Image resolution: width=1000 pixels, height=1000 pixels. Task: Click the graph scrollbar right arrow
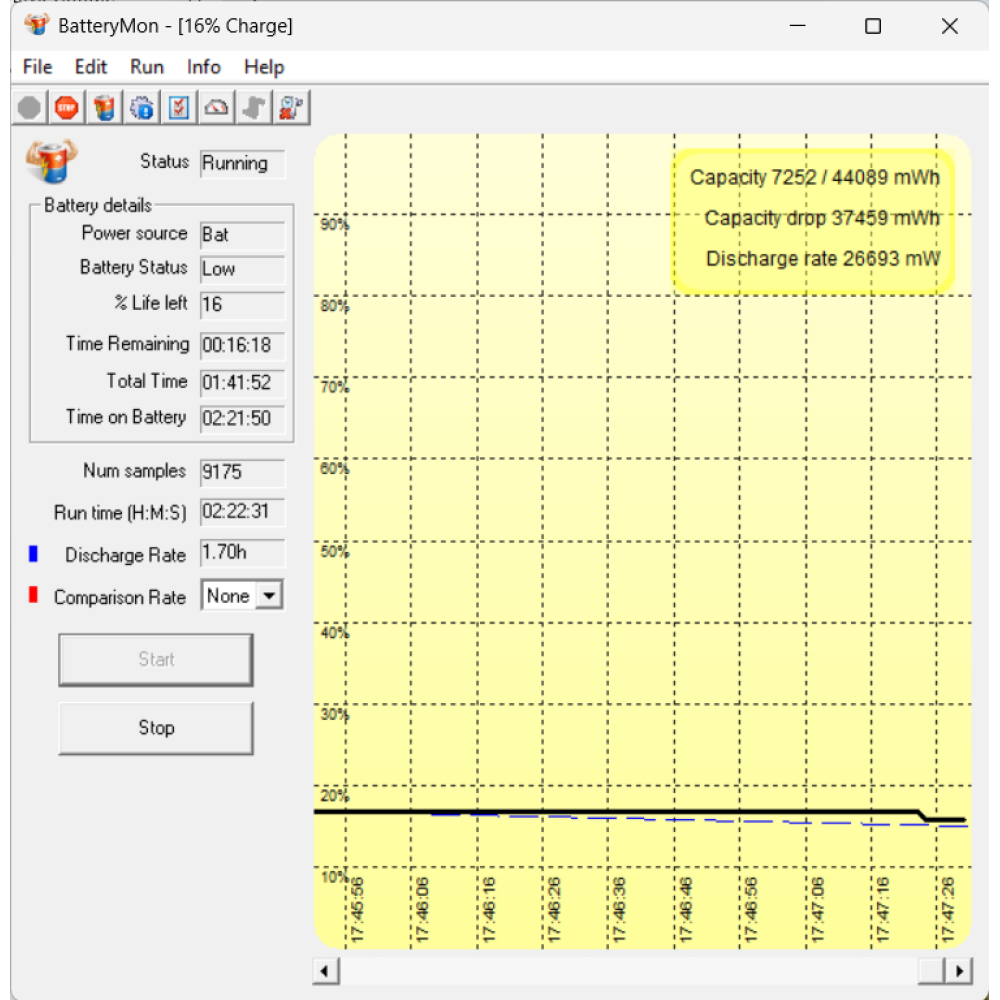[x=959, y=971]
